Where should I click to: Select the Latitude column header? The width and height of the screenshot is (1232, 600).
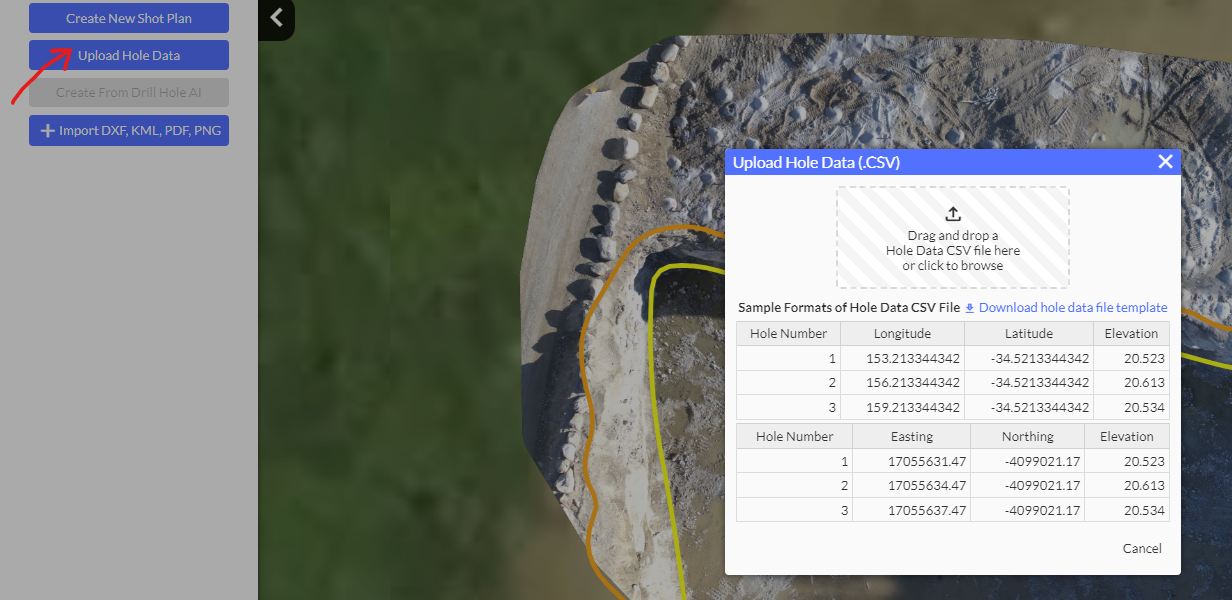click(1028, 334)
